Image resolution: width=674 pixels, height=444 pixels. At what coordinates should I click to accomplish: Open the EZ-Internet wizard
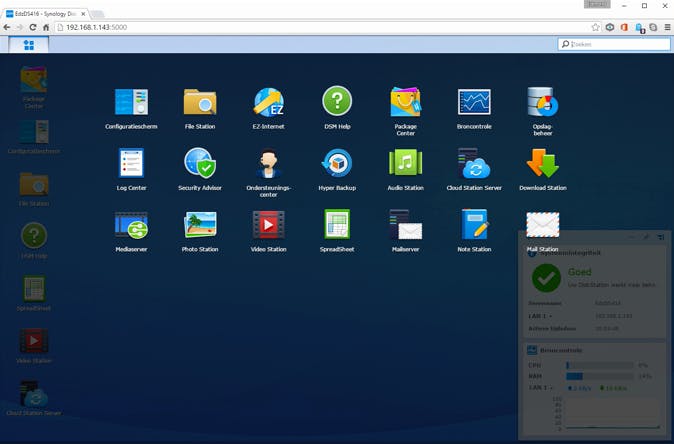268,102
